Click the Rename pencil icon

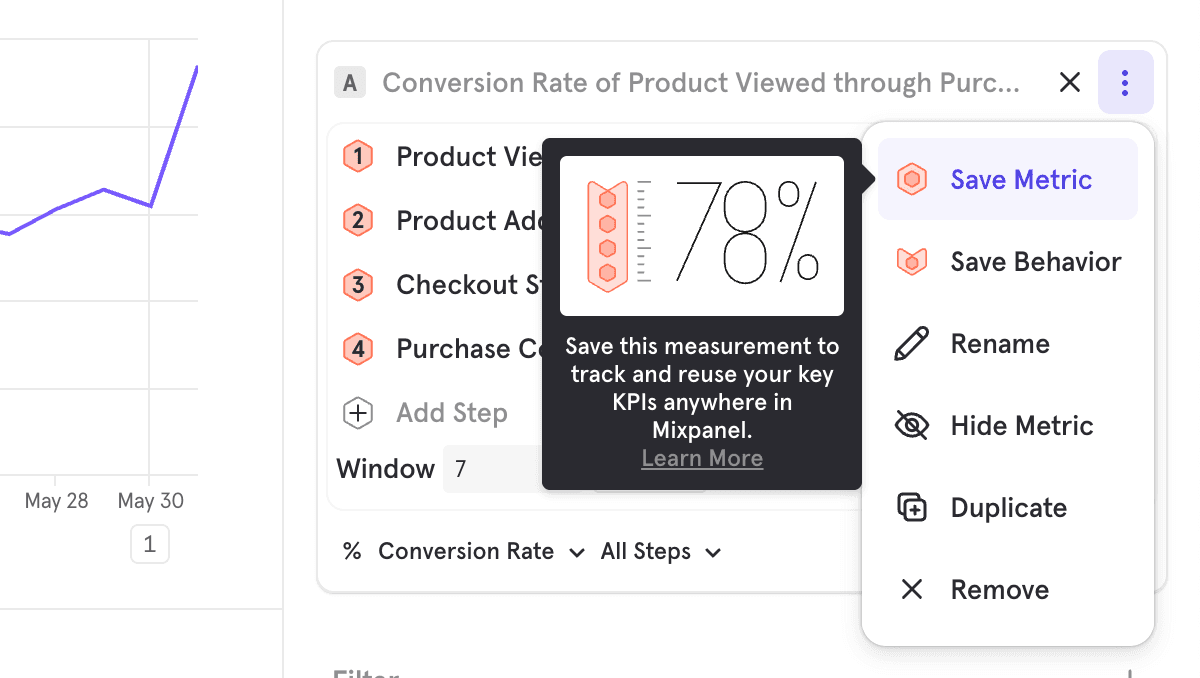point(911,344)
